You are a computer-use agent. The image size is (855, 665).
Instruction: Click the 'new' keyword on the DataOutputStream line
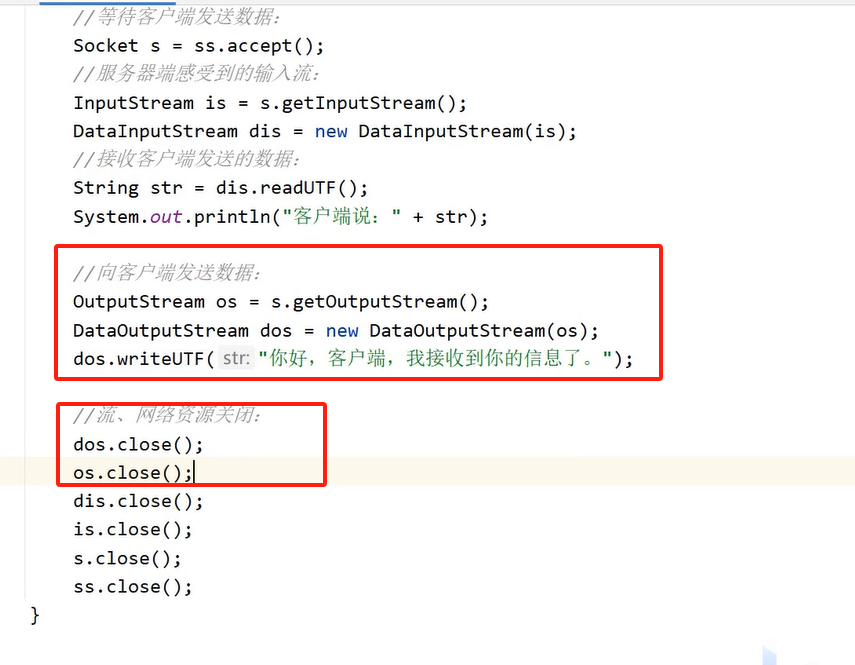click(342, 331)
